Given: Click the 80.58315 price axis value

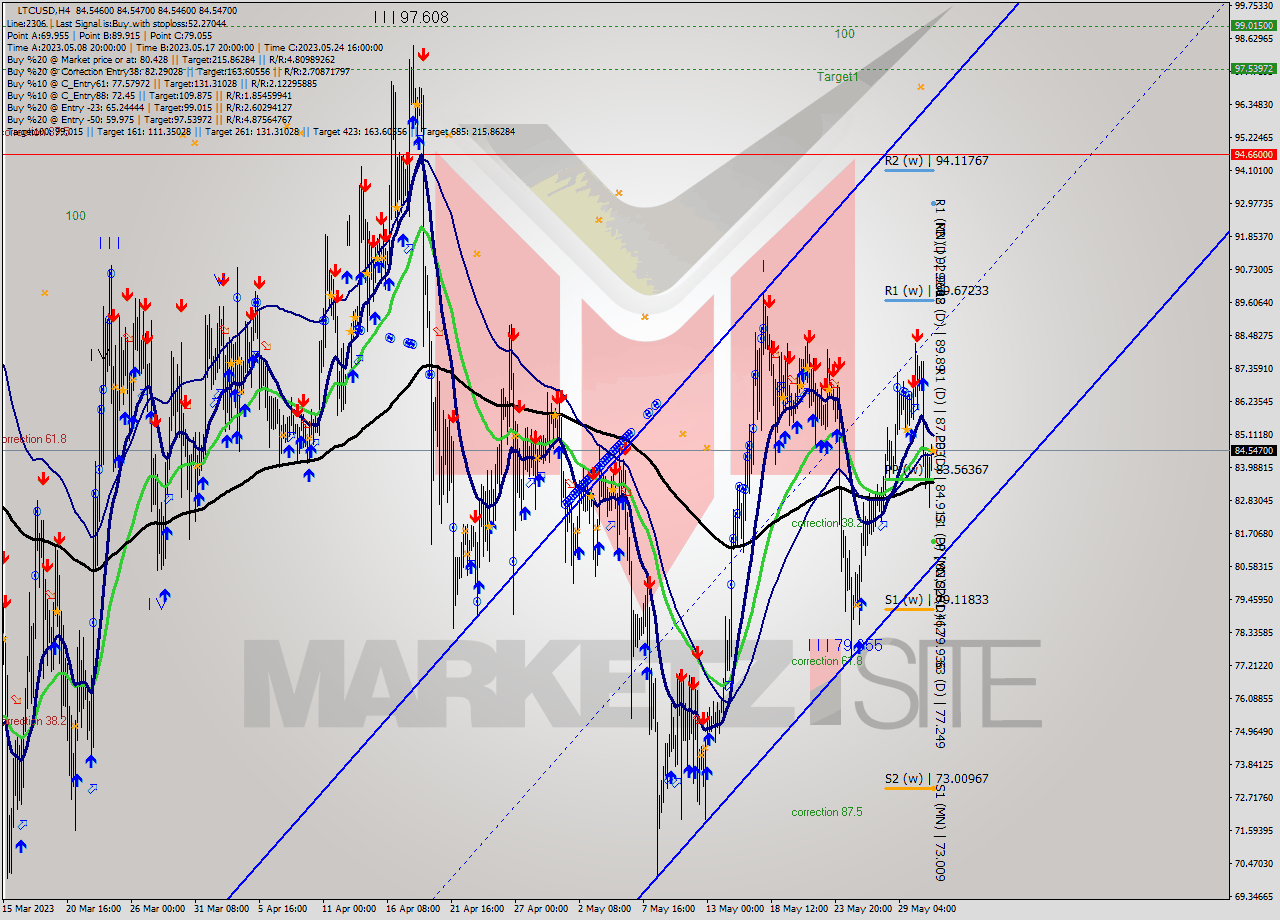Looking at the screenshot, I should [x=1254, y=567].
